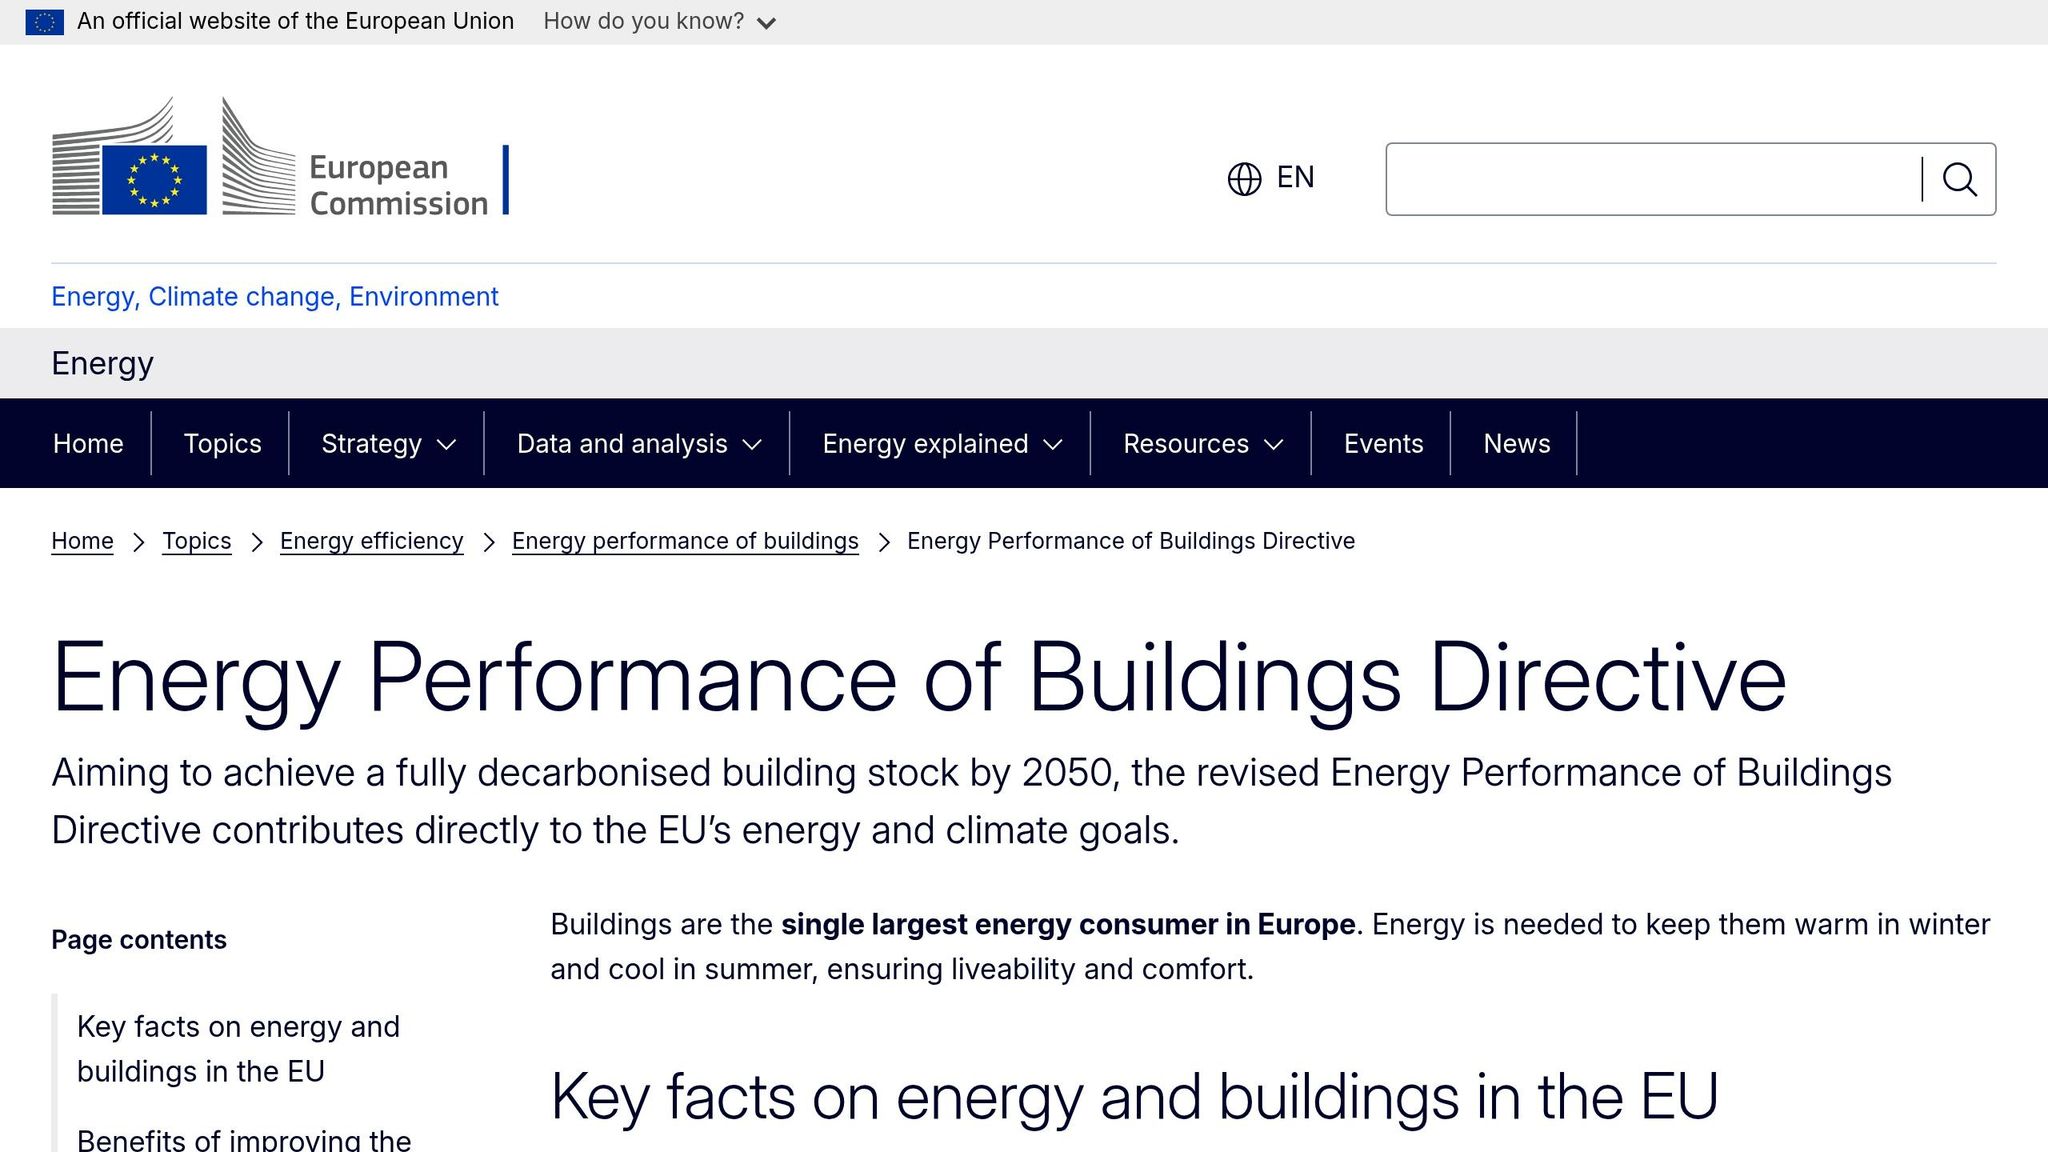Screen dimensions: 2048x1152
Task: Click Home in the navigation bar
Action: 87,443
